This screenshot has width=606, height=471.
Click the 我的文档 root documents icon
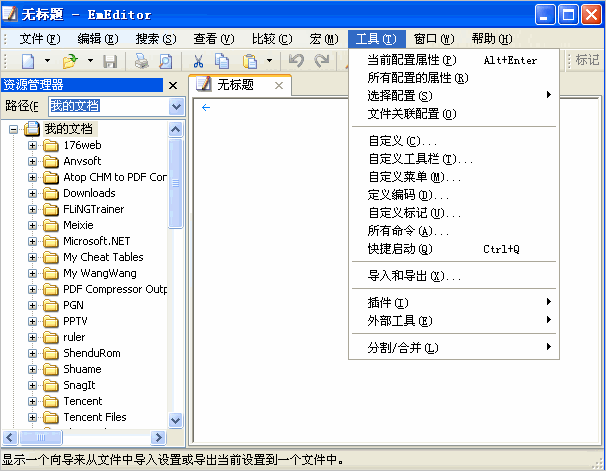pyautogui.click(x=32, y=129)
